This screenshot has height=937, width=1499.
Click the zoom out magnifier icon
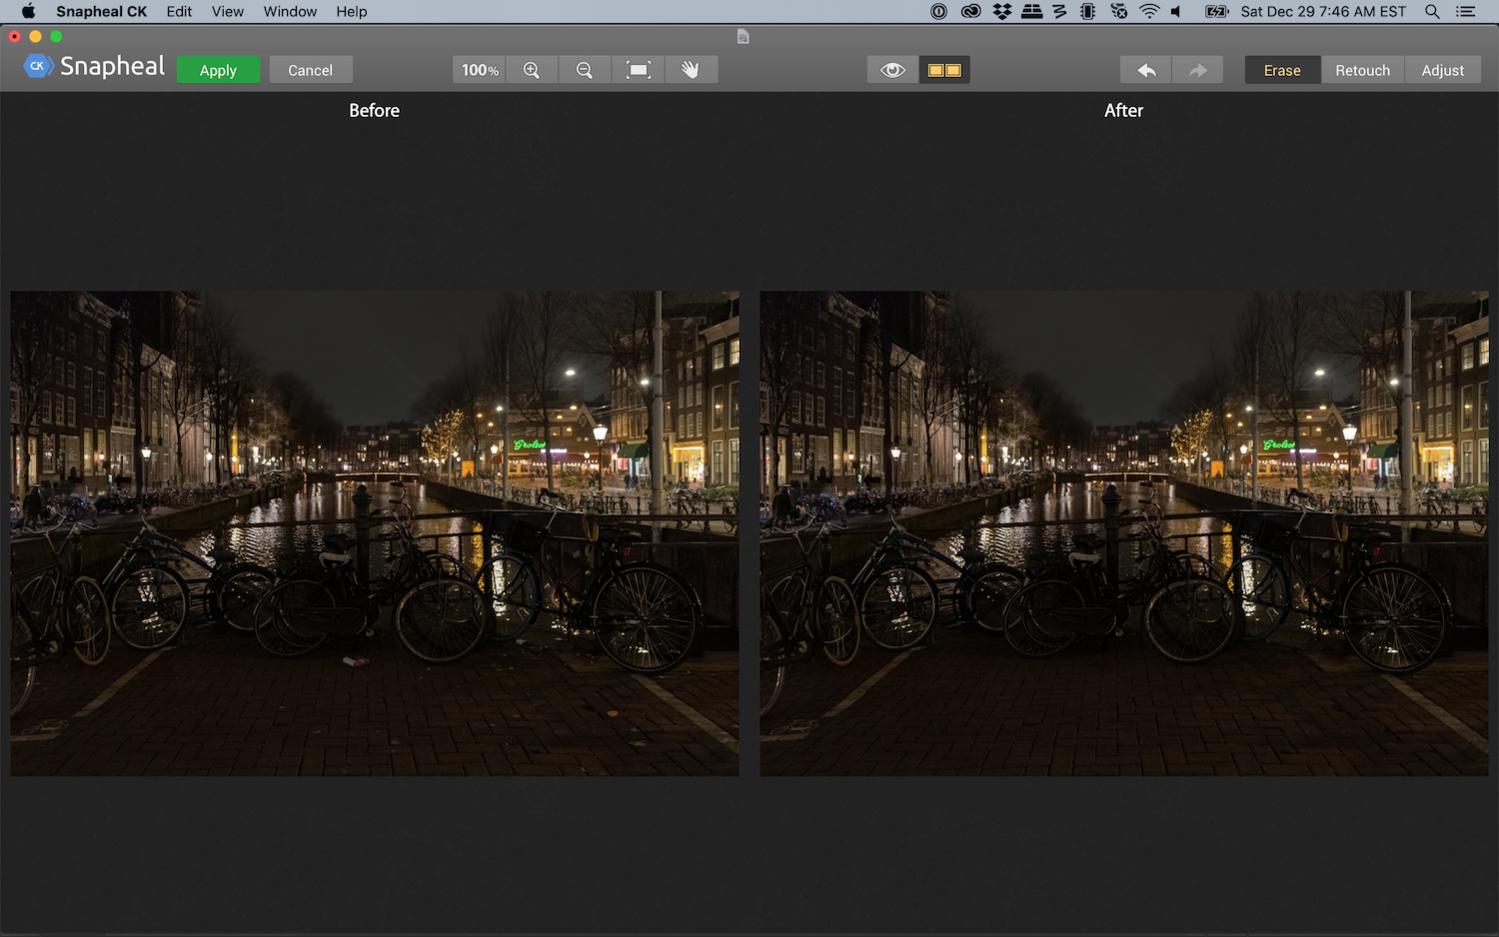point(585,70)
